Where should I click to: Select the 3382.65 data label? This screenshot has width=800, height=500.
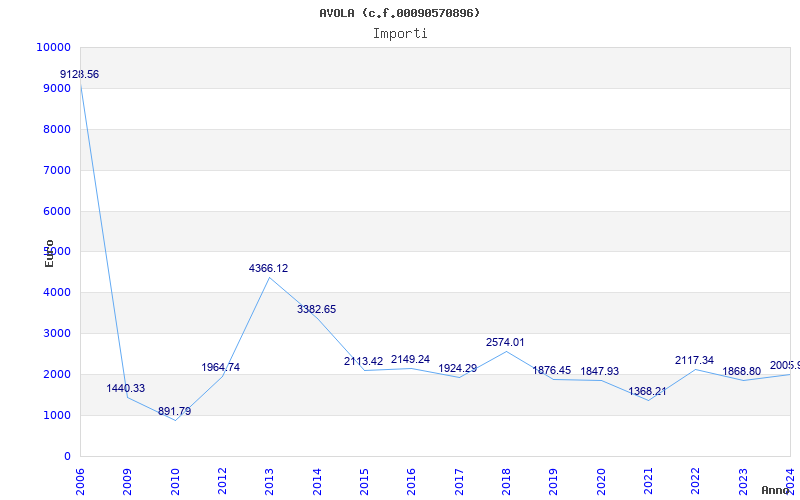point(316,309)
